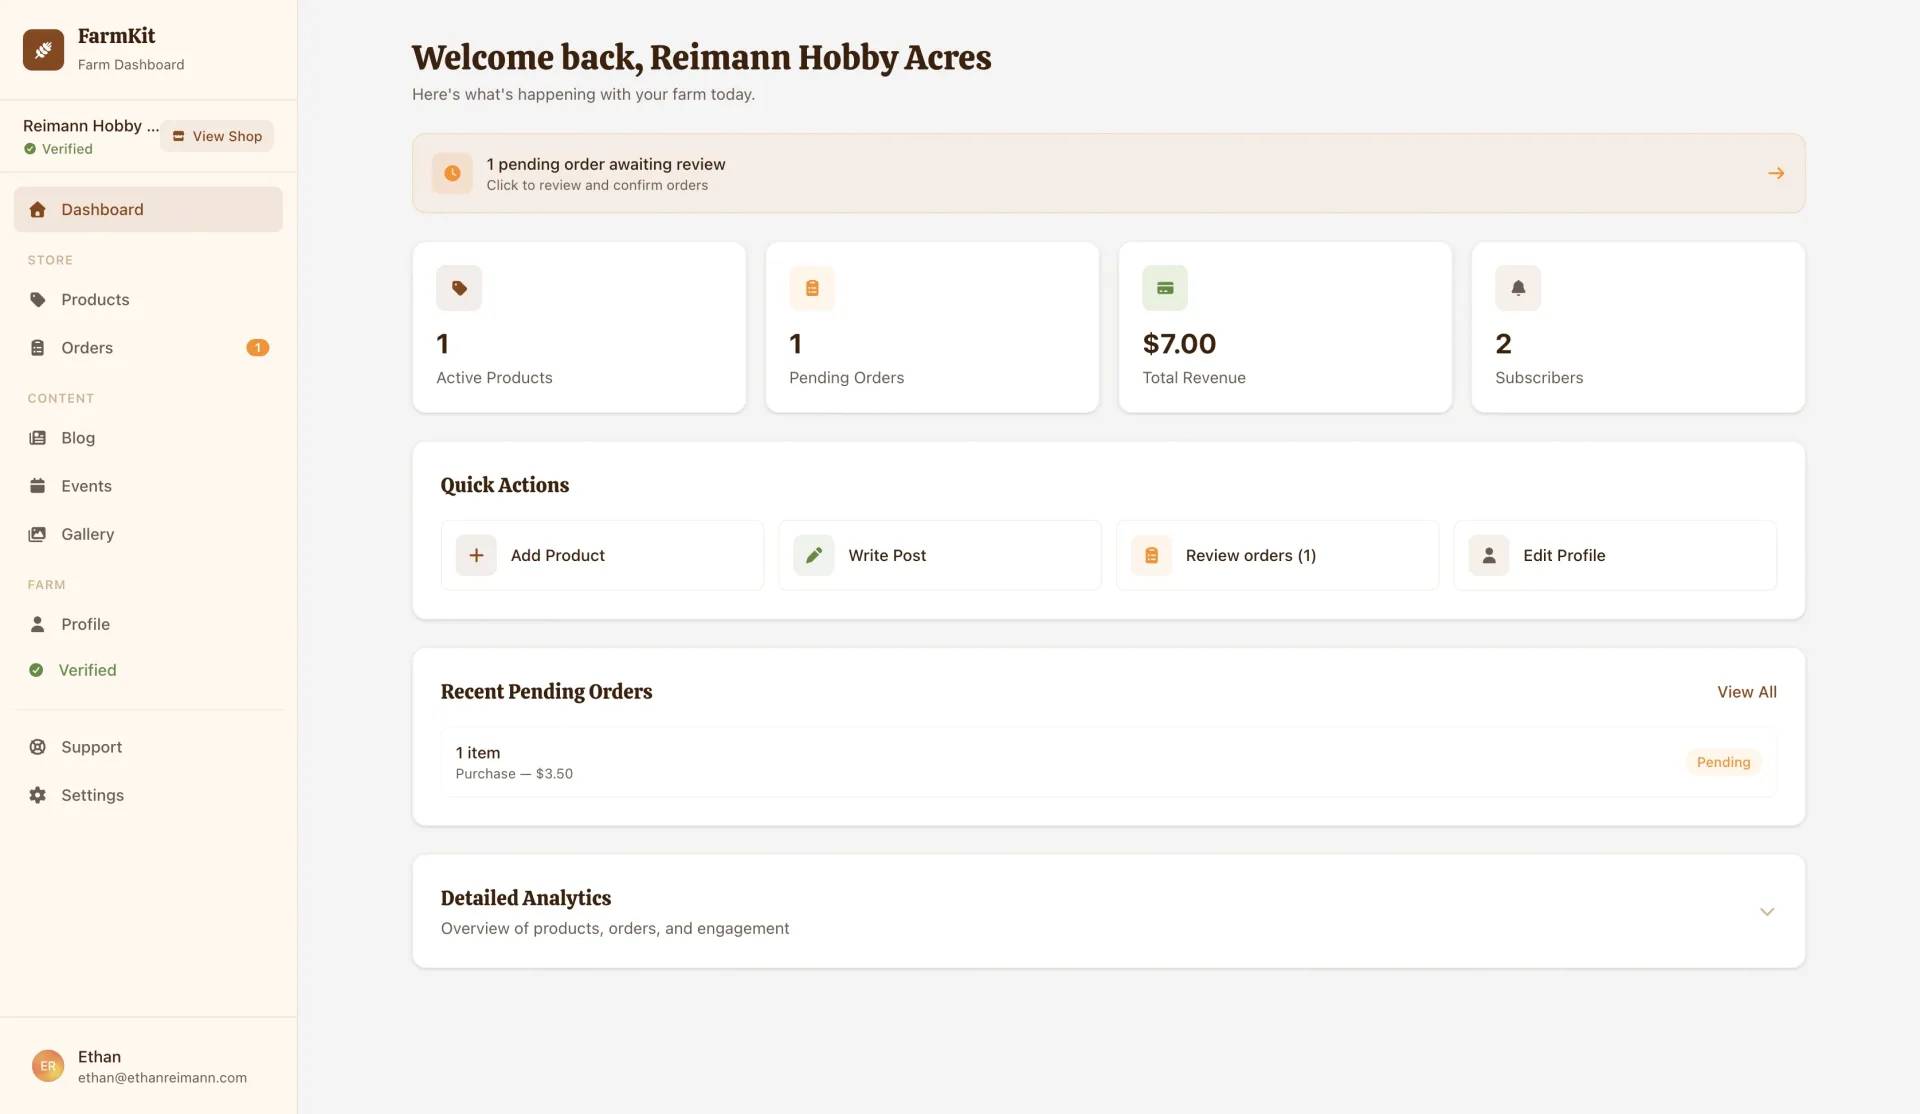Screen dimensions: 1920x1114
Task: Click the Settings gear icon
Action: [x=37, y=794]
